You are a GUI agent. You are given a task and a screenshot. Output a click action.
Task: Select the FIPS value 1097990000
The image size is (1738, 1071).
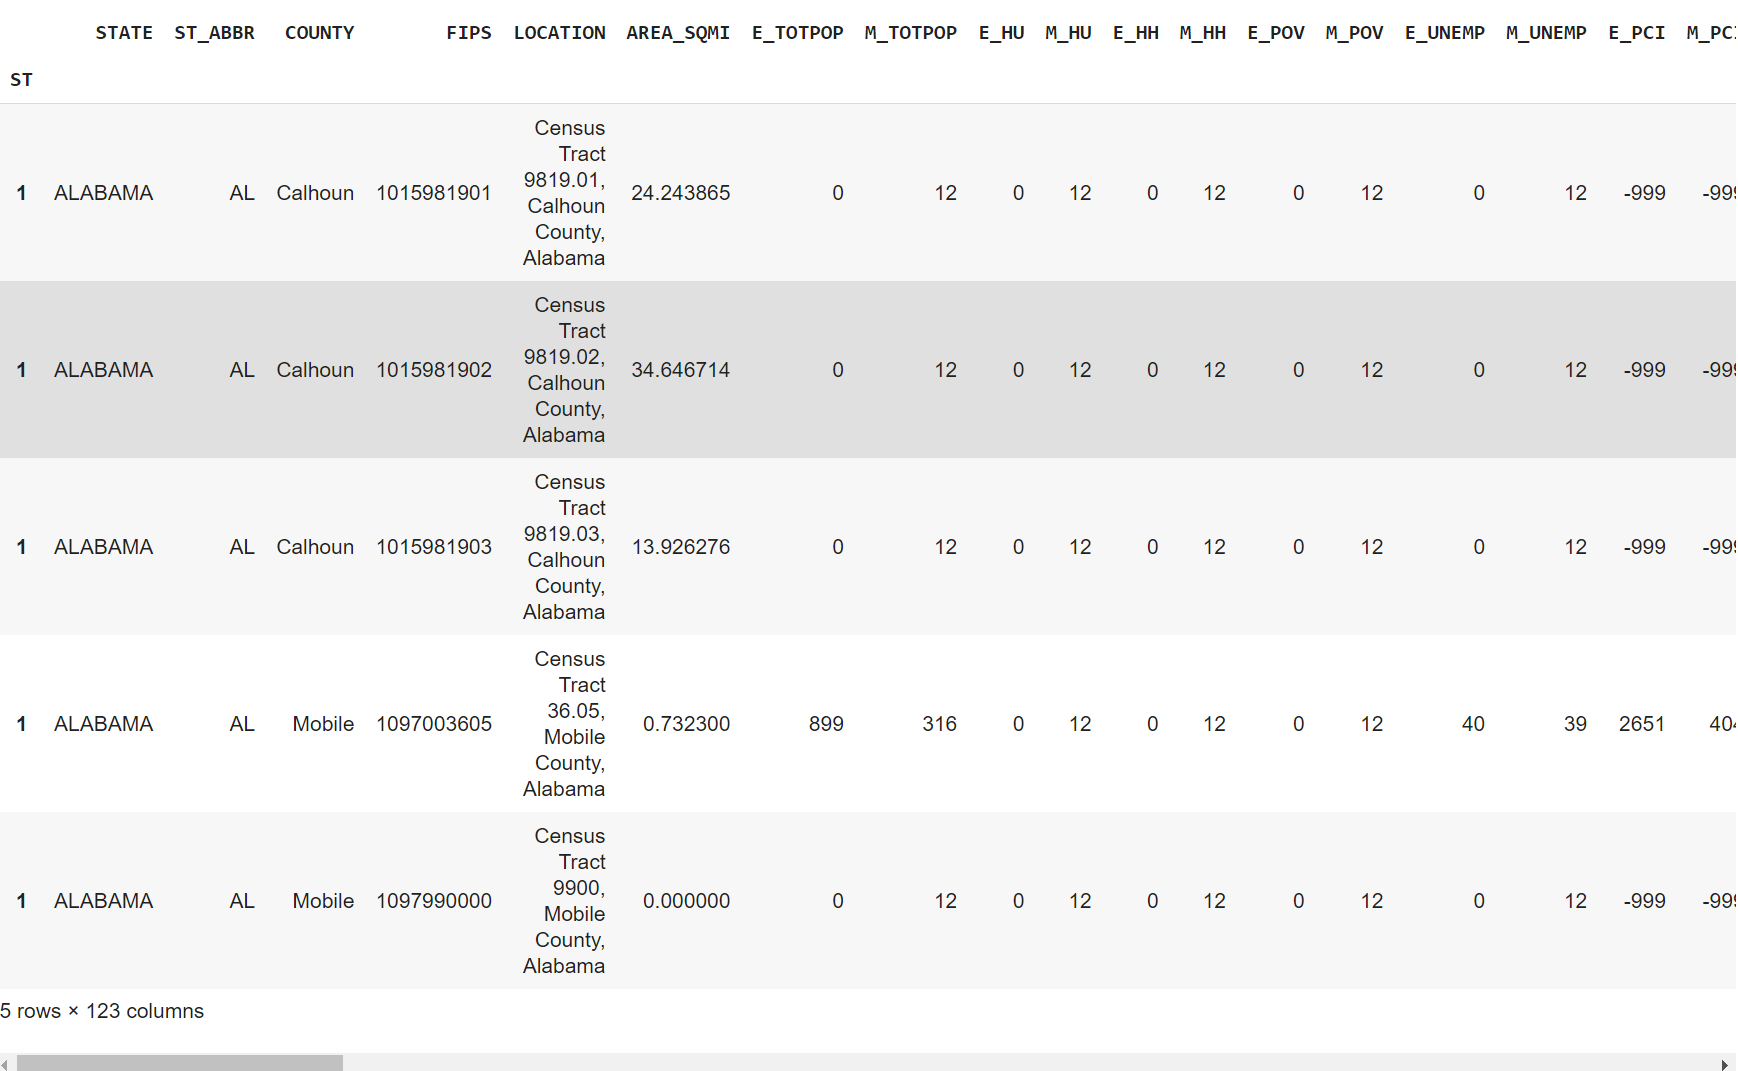434,900
